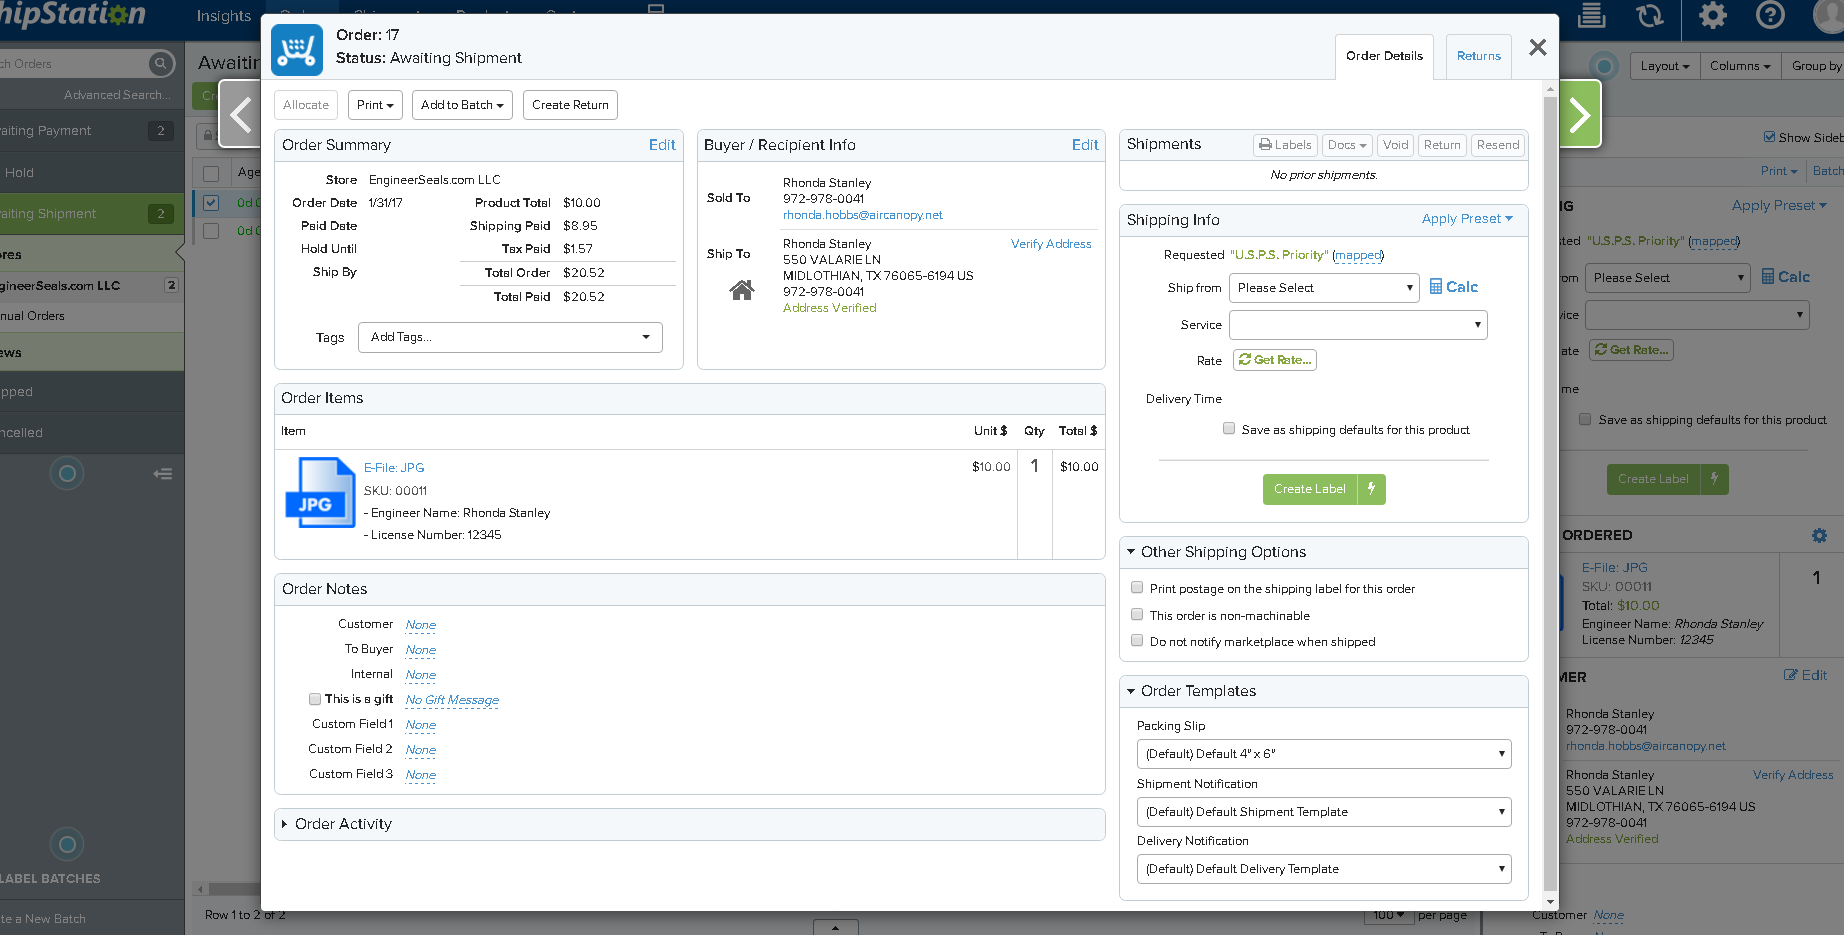Click the modal vertical scrollbar
The height and width of the screenshot is (935, 1844).
click(x=1550, y=495)
